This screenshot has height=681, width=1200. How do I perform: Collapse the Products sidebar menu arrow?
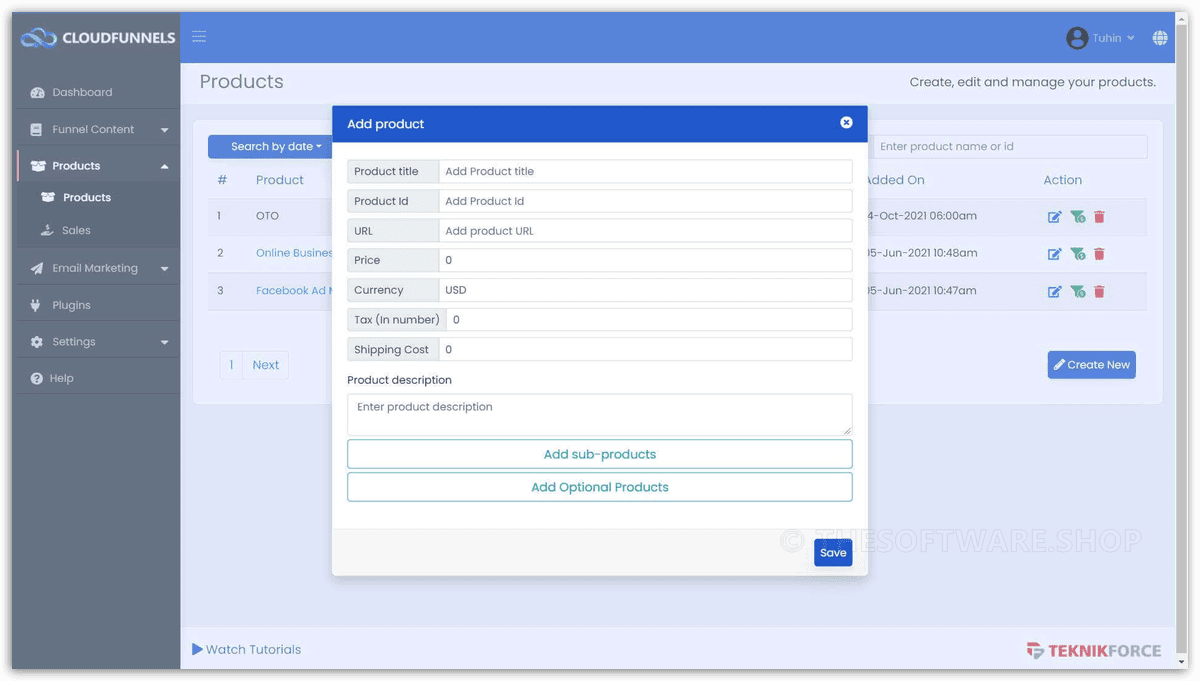(x=165, y=166)
